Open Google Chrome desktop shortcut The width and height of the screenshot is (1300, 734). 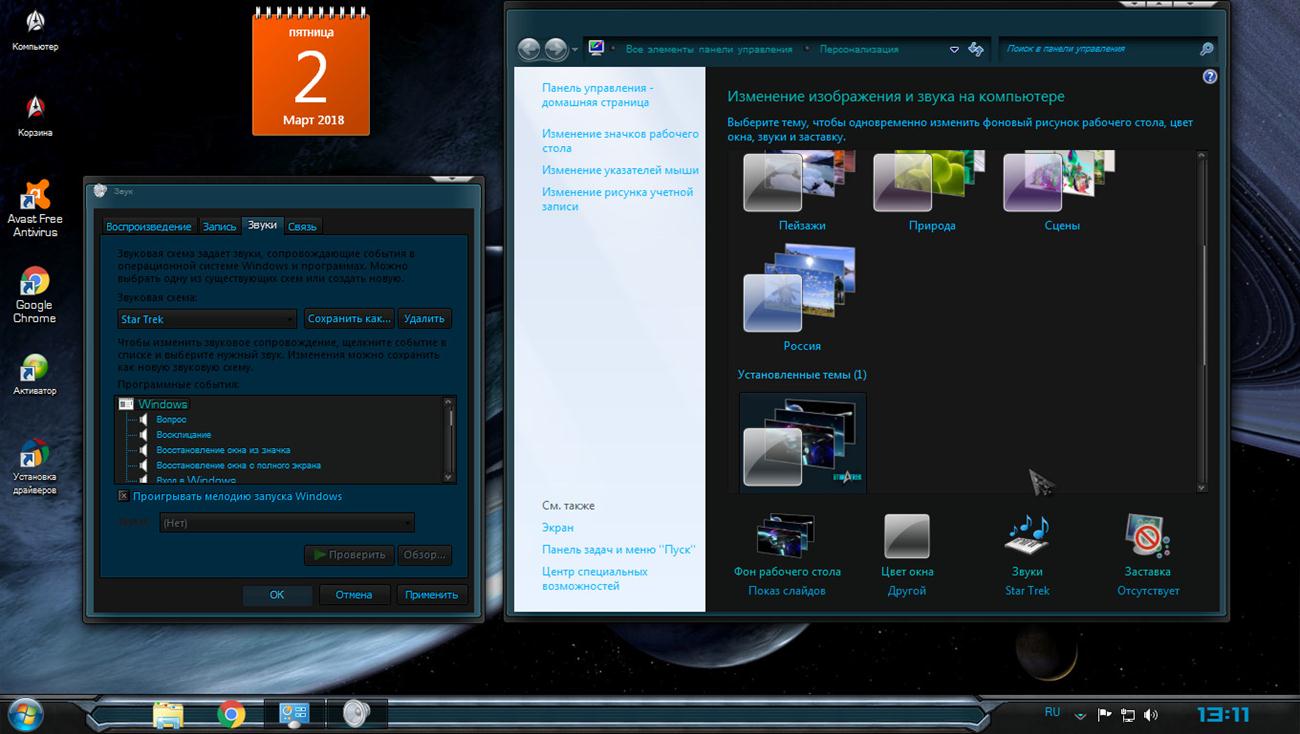(x=35, y=296)
